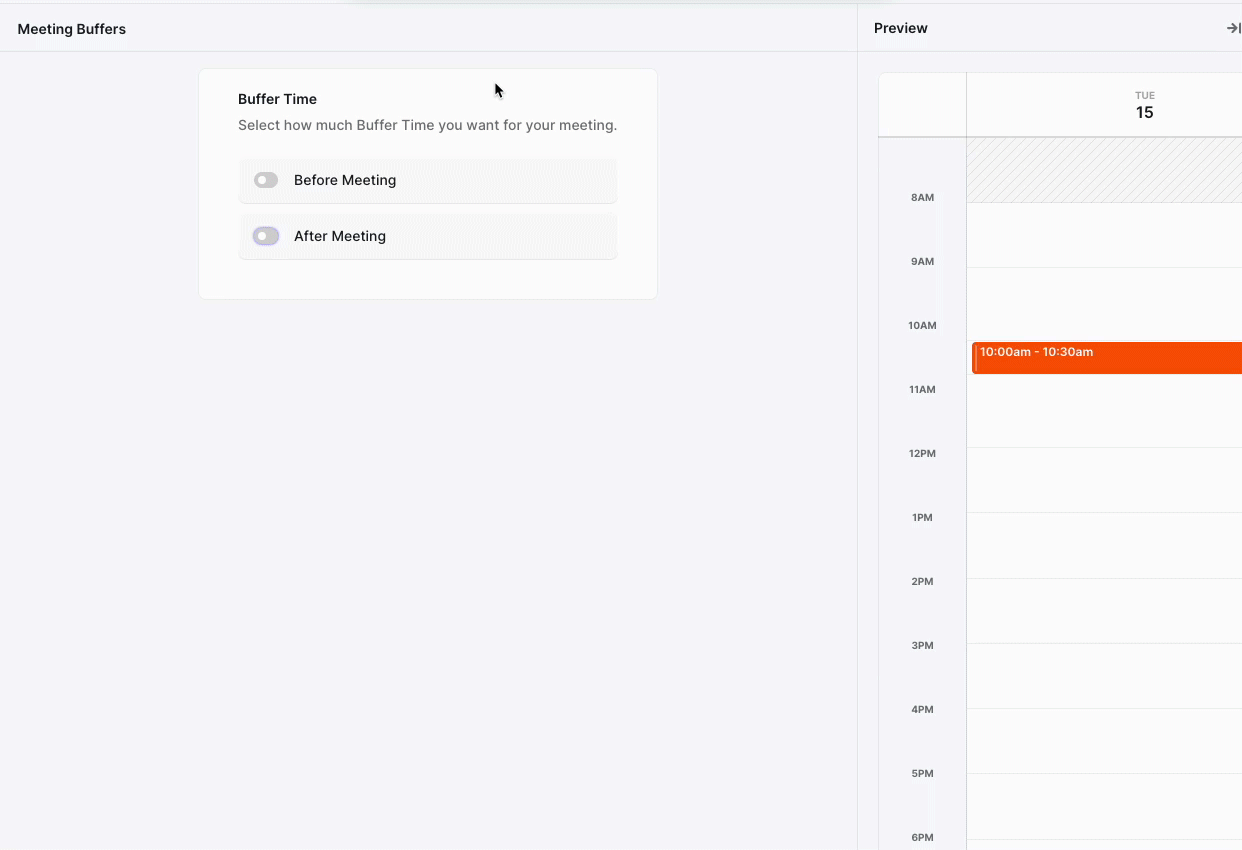Image resolution: width=1242 pixels, height=850 pixels.
Task: Click the Before Meeting label
Action: tap(345, 180)
